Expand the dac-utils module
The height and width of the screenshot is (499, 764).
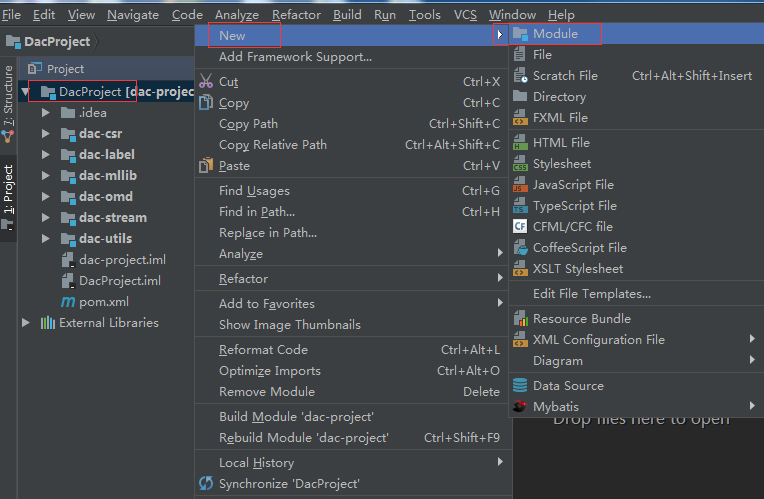46,238
